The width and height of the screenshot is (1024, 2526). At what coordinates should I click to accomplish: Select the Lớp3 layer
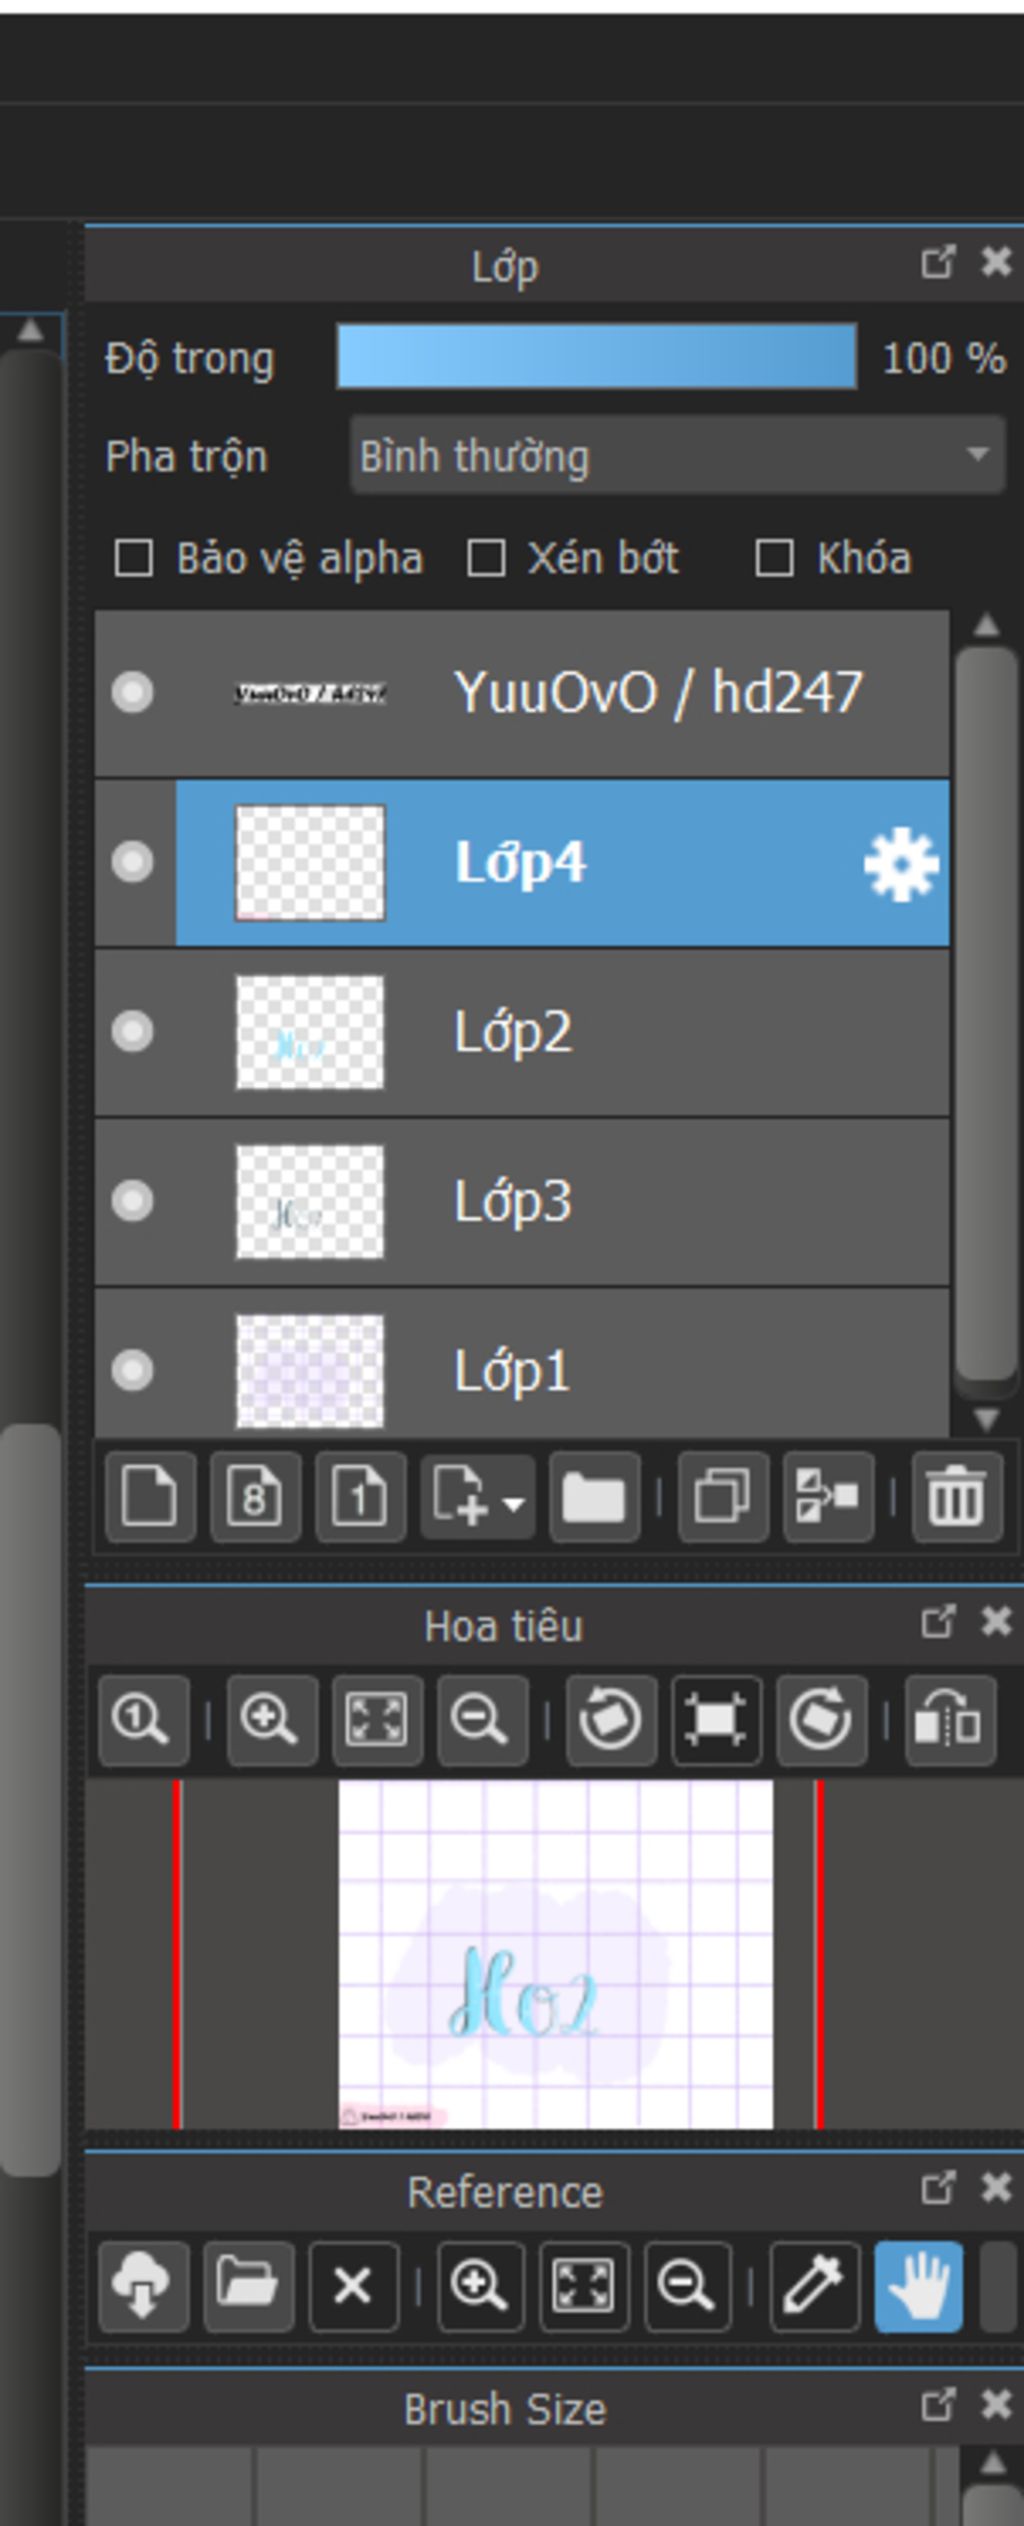pos(600,1201)
